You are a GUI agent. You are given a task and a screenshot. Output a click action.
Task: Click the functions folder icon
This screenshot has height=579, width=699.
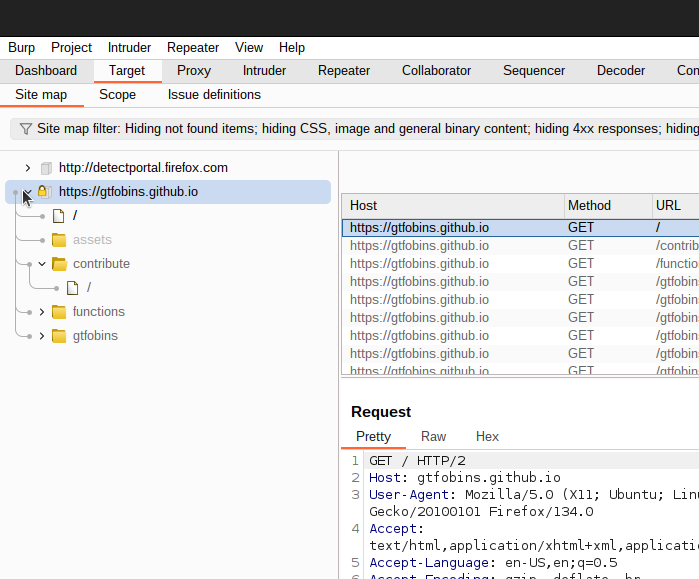tap(59, 312)
